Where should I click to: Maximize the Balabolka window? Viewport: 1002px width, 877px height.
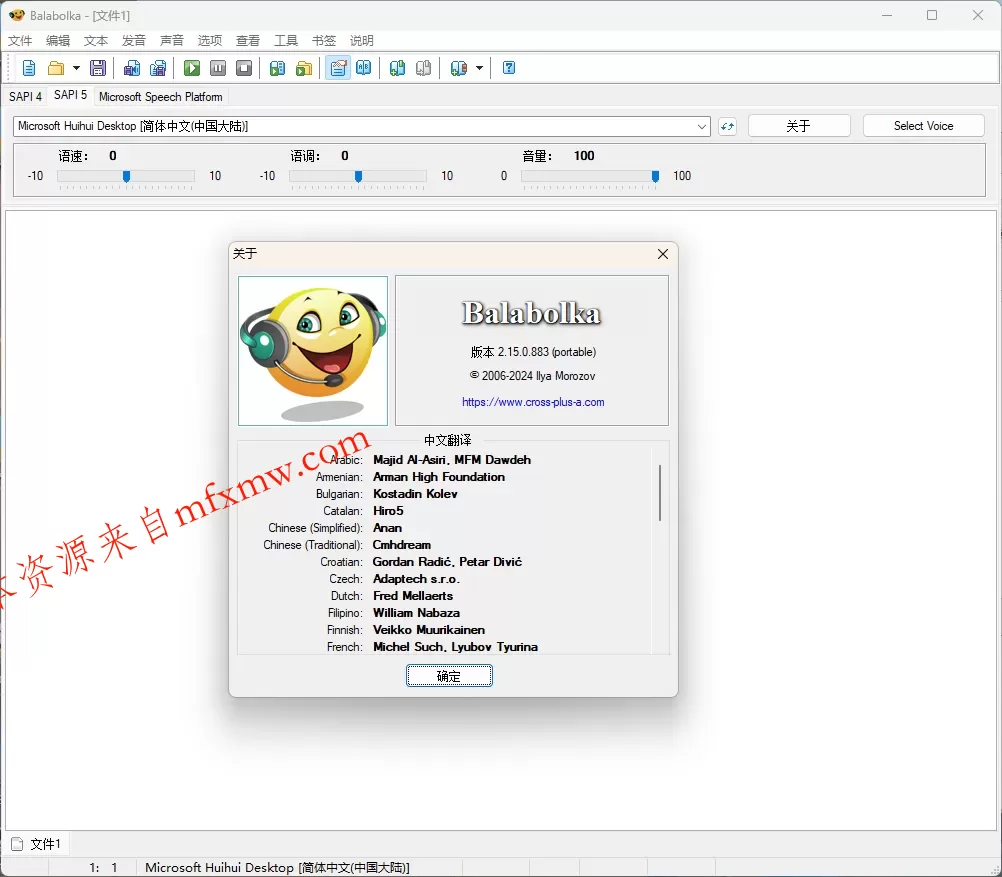pos(932,15)
